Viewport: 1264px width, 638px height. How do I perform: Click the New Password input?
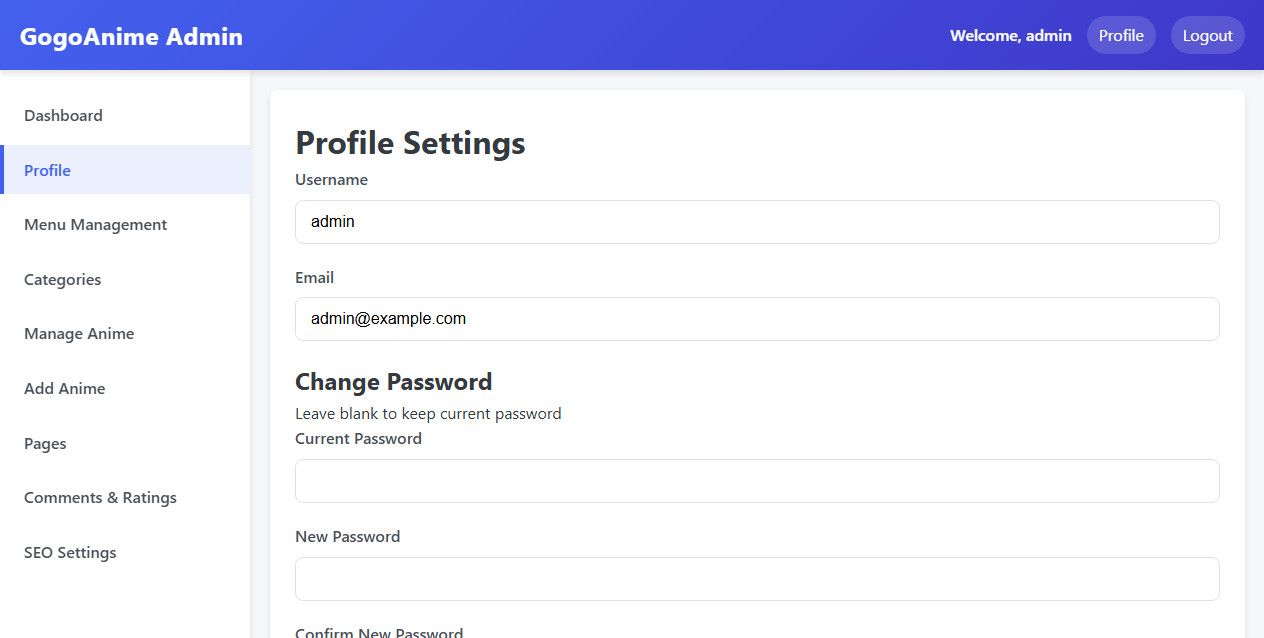[756, 579]
